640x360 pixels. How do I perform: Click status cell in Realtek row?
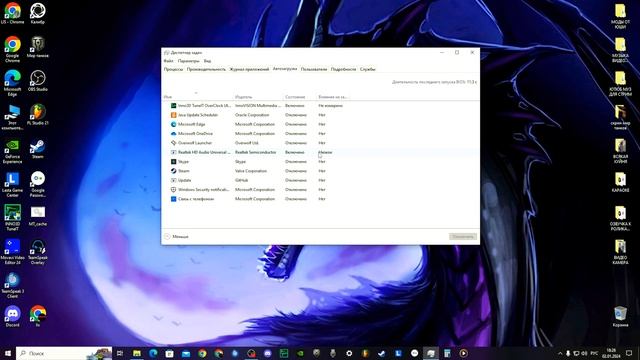295,152
